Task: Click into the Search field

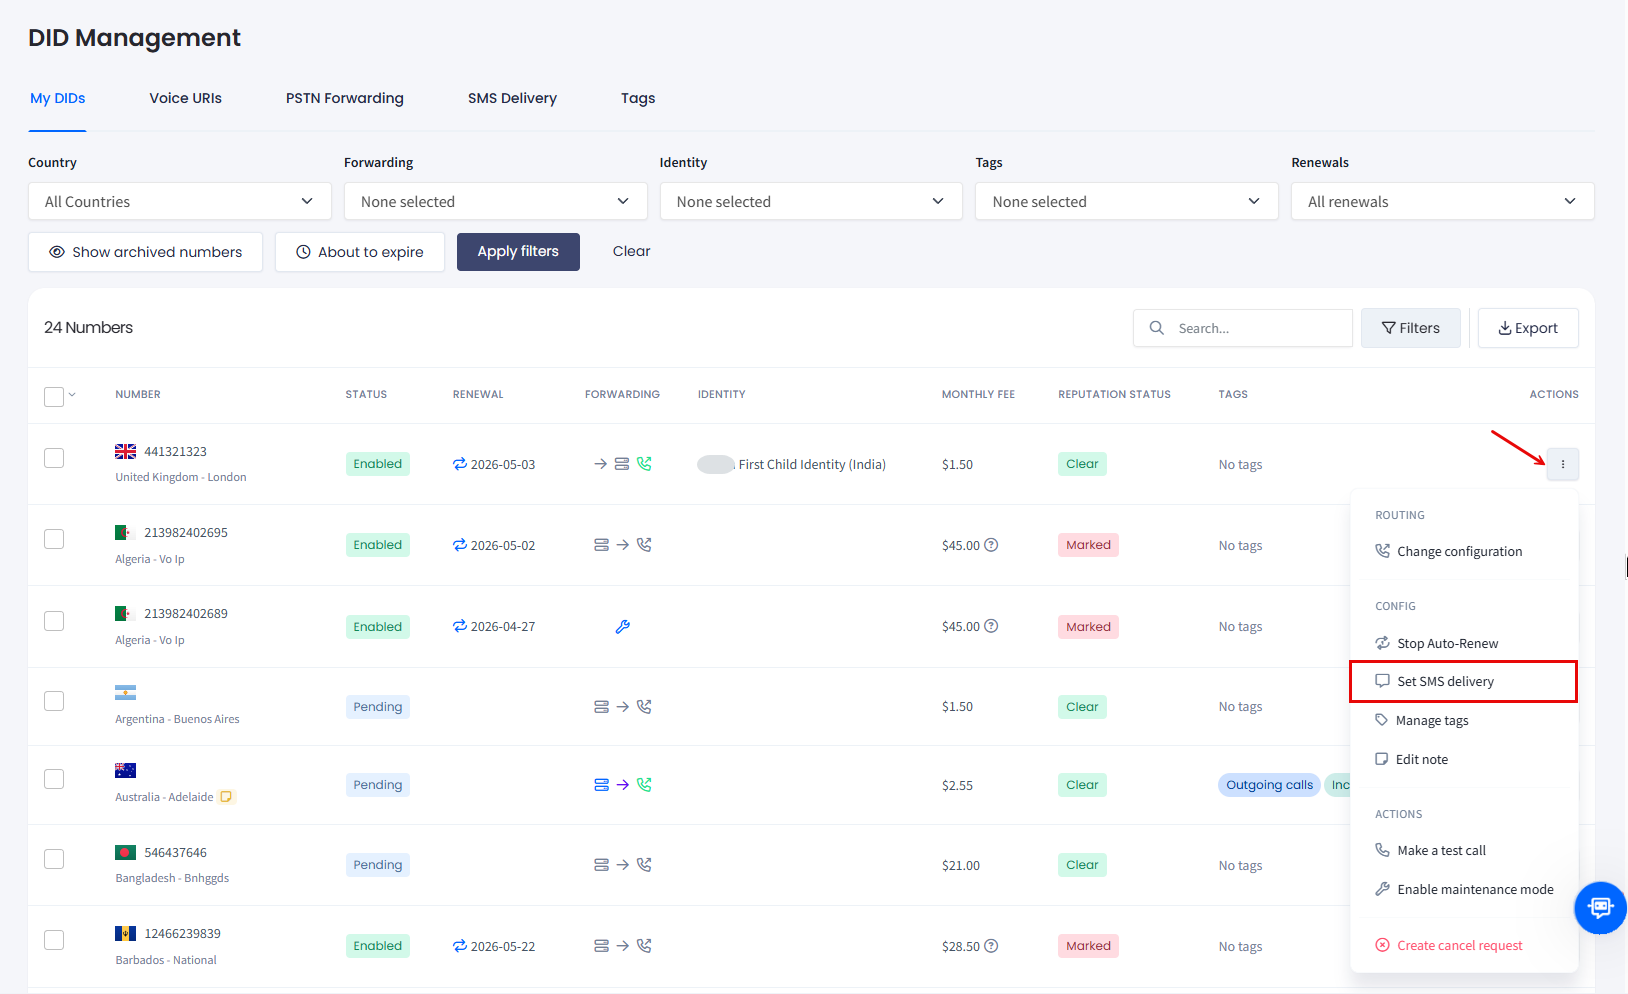Action: pyautogui.click(x=1243, y=328)
